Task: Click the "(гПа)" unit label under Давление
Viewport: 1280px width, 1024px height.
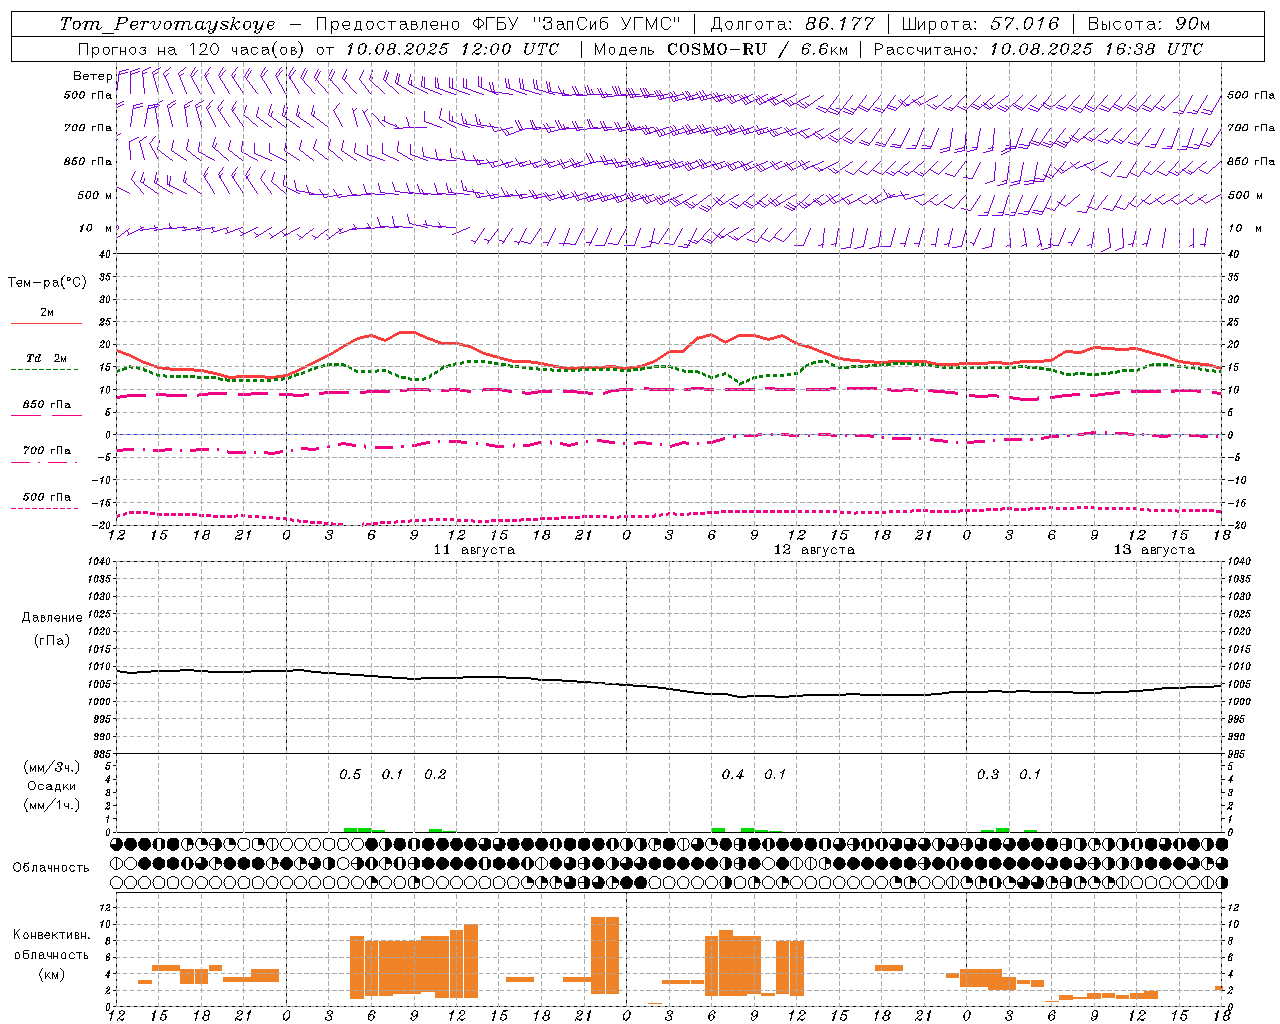Action: tap(51, 640)
